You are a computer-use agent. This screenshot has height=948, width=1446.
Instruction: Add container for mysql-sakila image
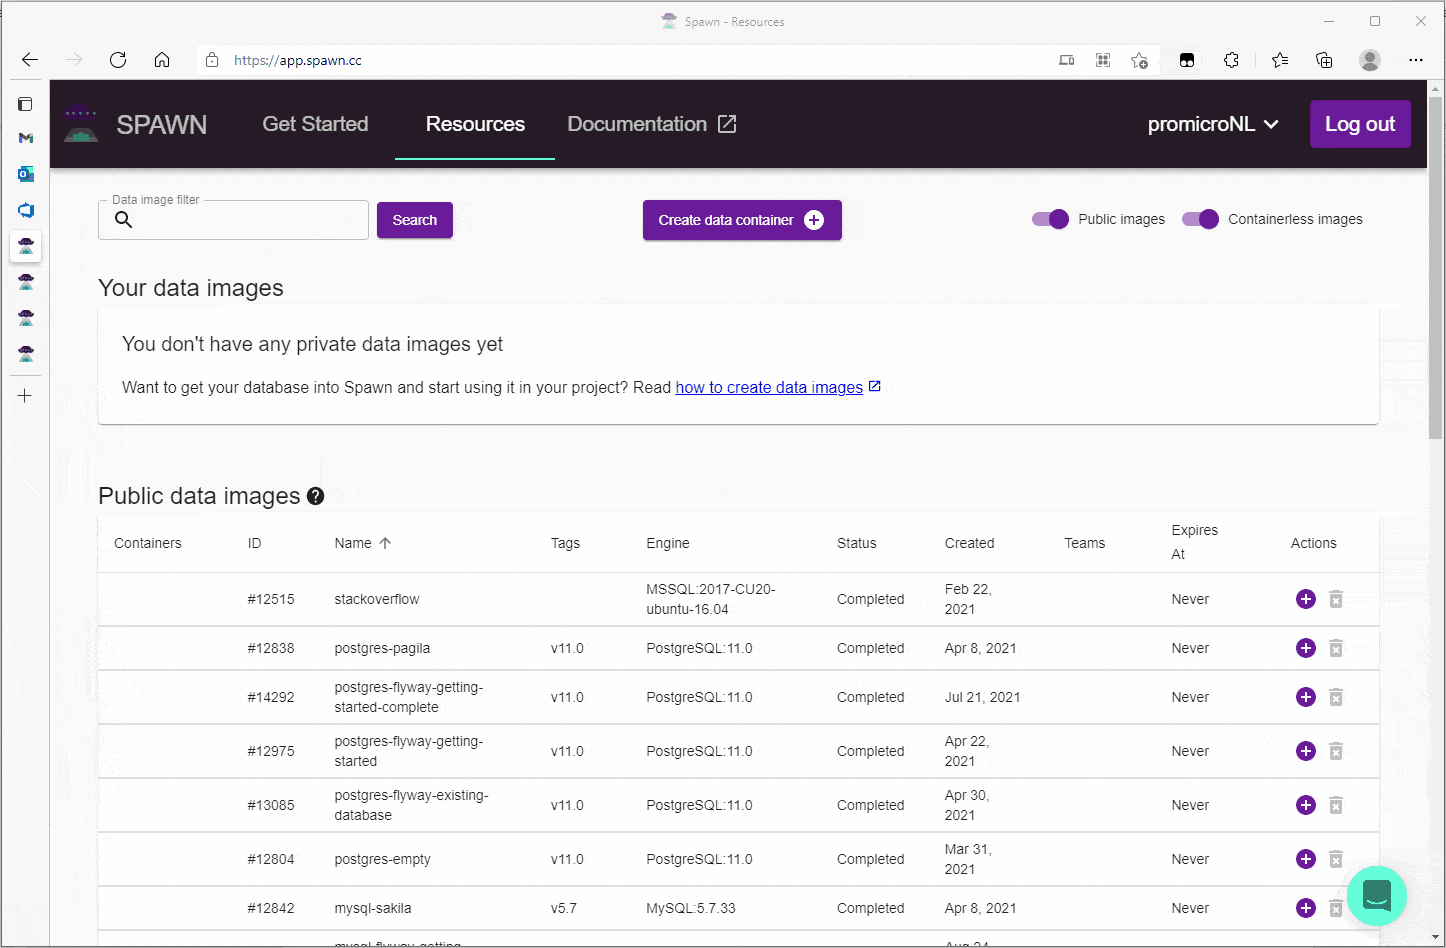tap(1305, 908)
